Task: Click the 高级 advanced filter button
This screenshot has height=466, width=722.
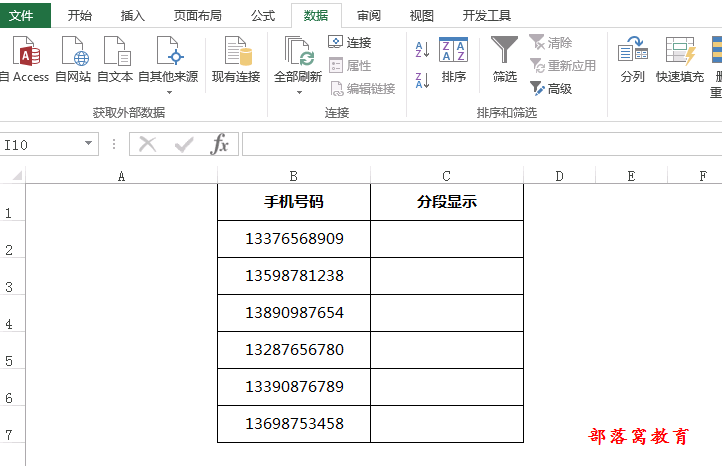Action: pos(551,89)
